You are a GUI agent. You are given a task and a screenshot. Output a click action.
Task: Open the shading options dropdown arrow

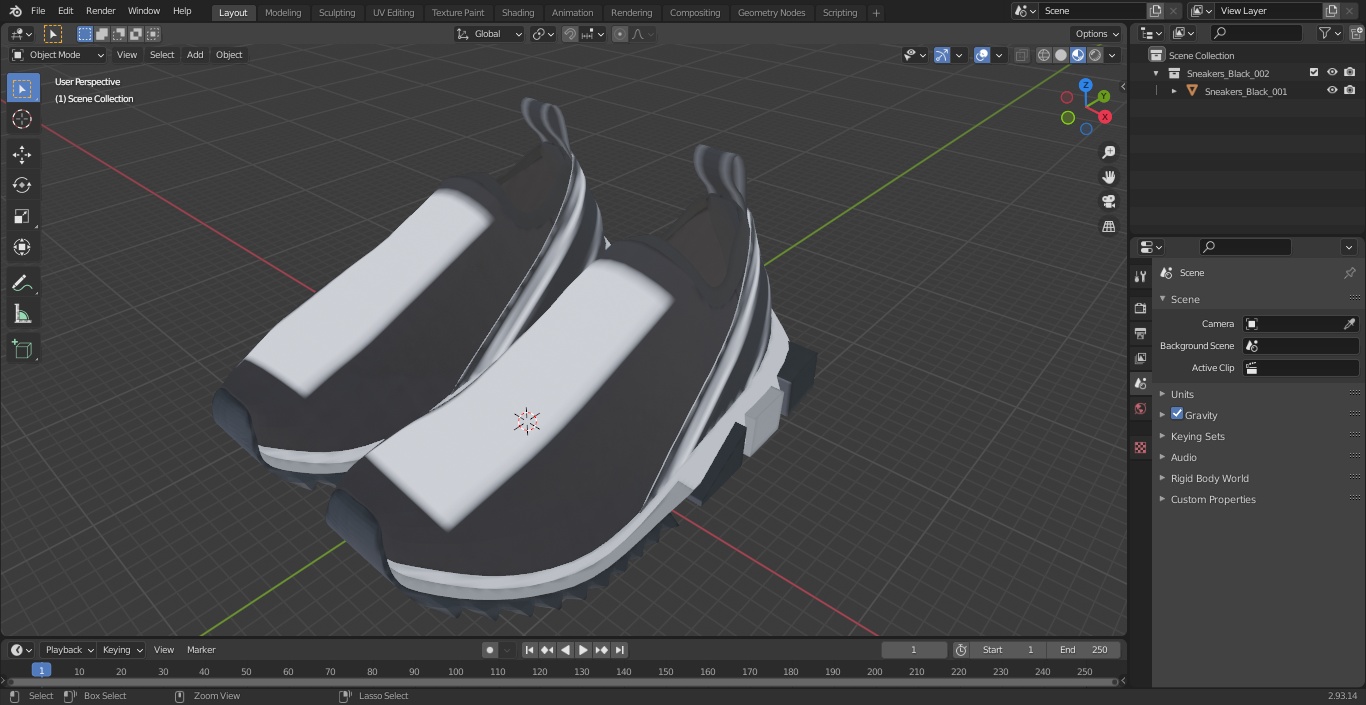(x=1112, y=55)
